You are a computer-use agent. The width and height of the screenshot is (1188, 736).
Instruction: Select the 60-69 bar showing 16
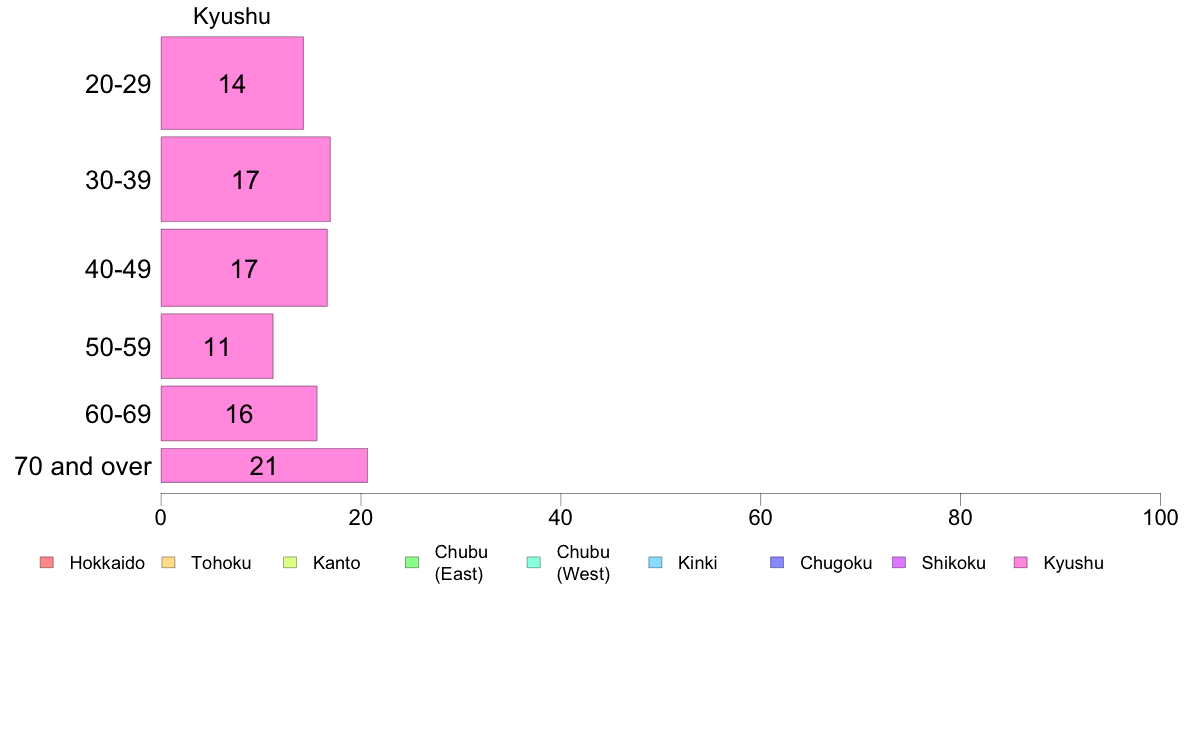[x=239, y=413]
